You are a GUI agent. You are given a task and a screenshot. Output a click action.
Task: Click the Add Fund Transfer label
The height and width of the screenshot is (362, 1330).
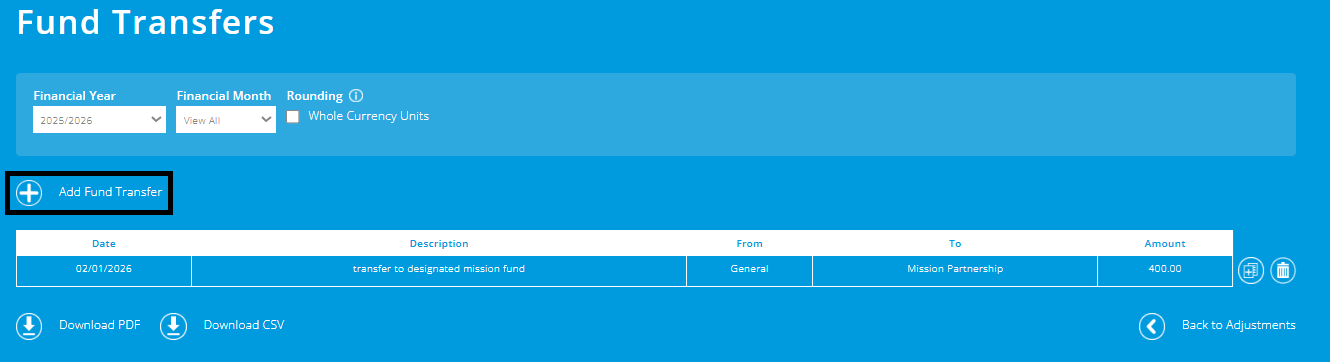(x=110, y=192)
